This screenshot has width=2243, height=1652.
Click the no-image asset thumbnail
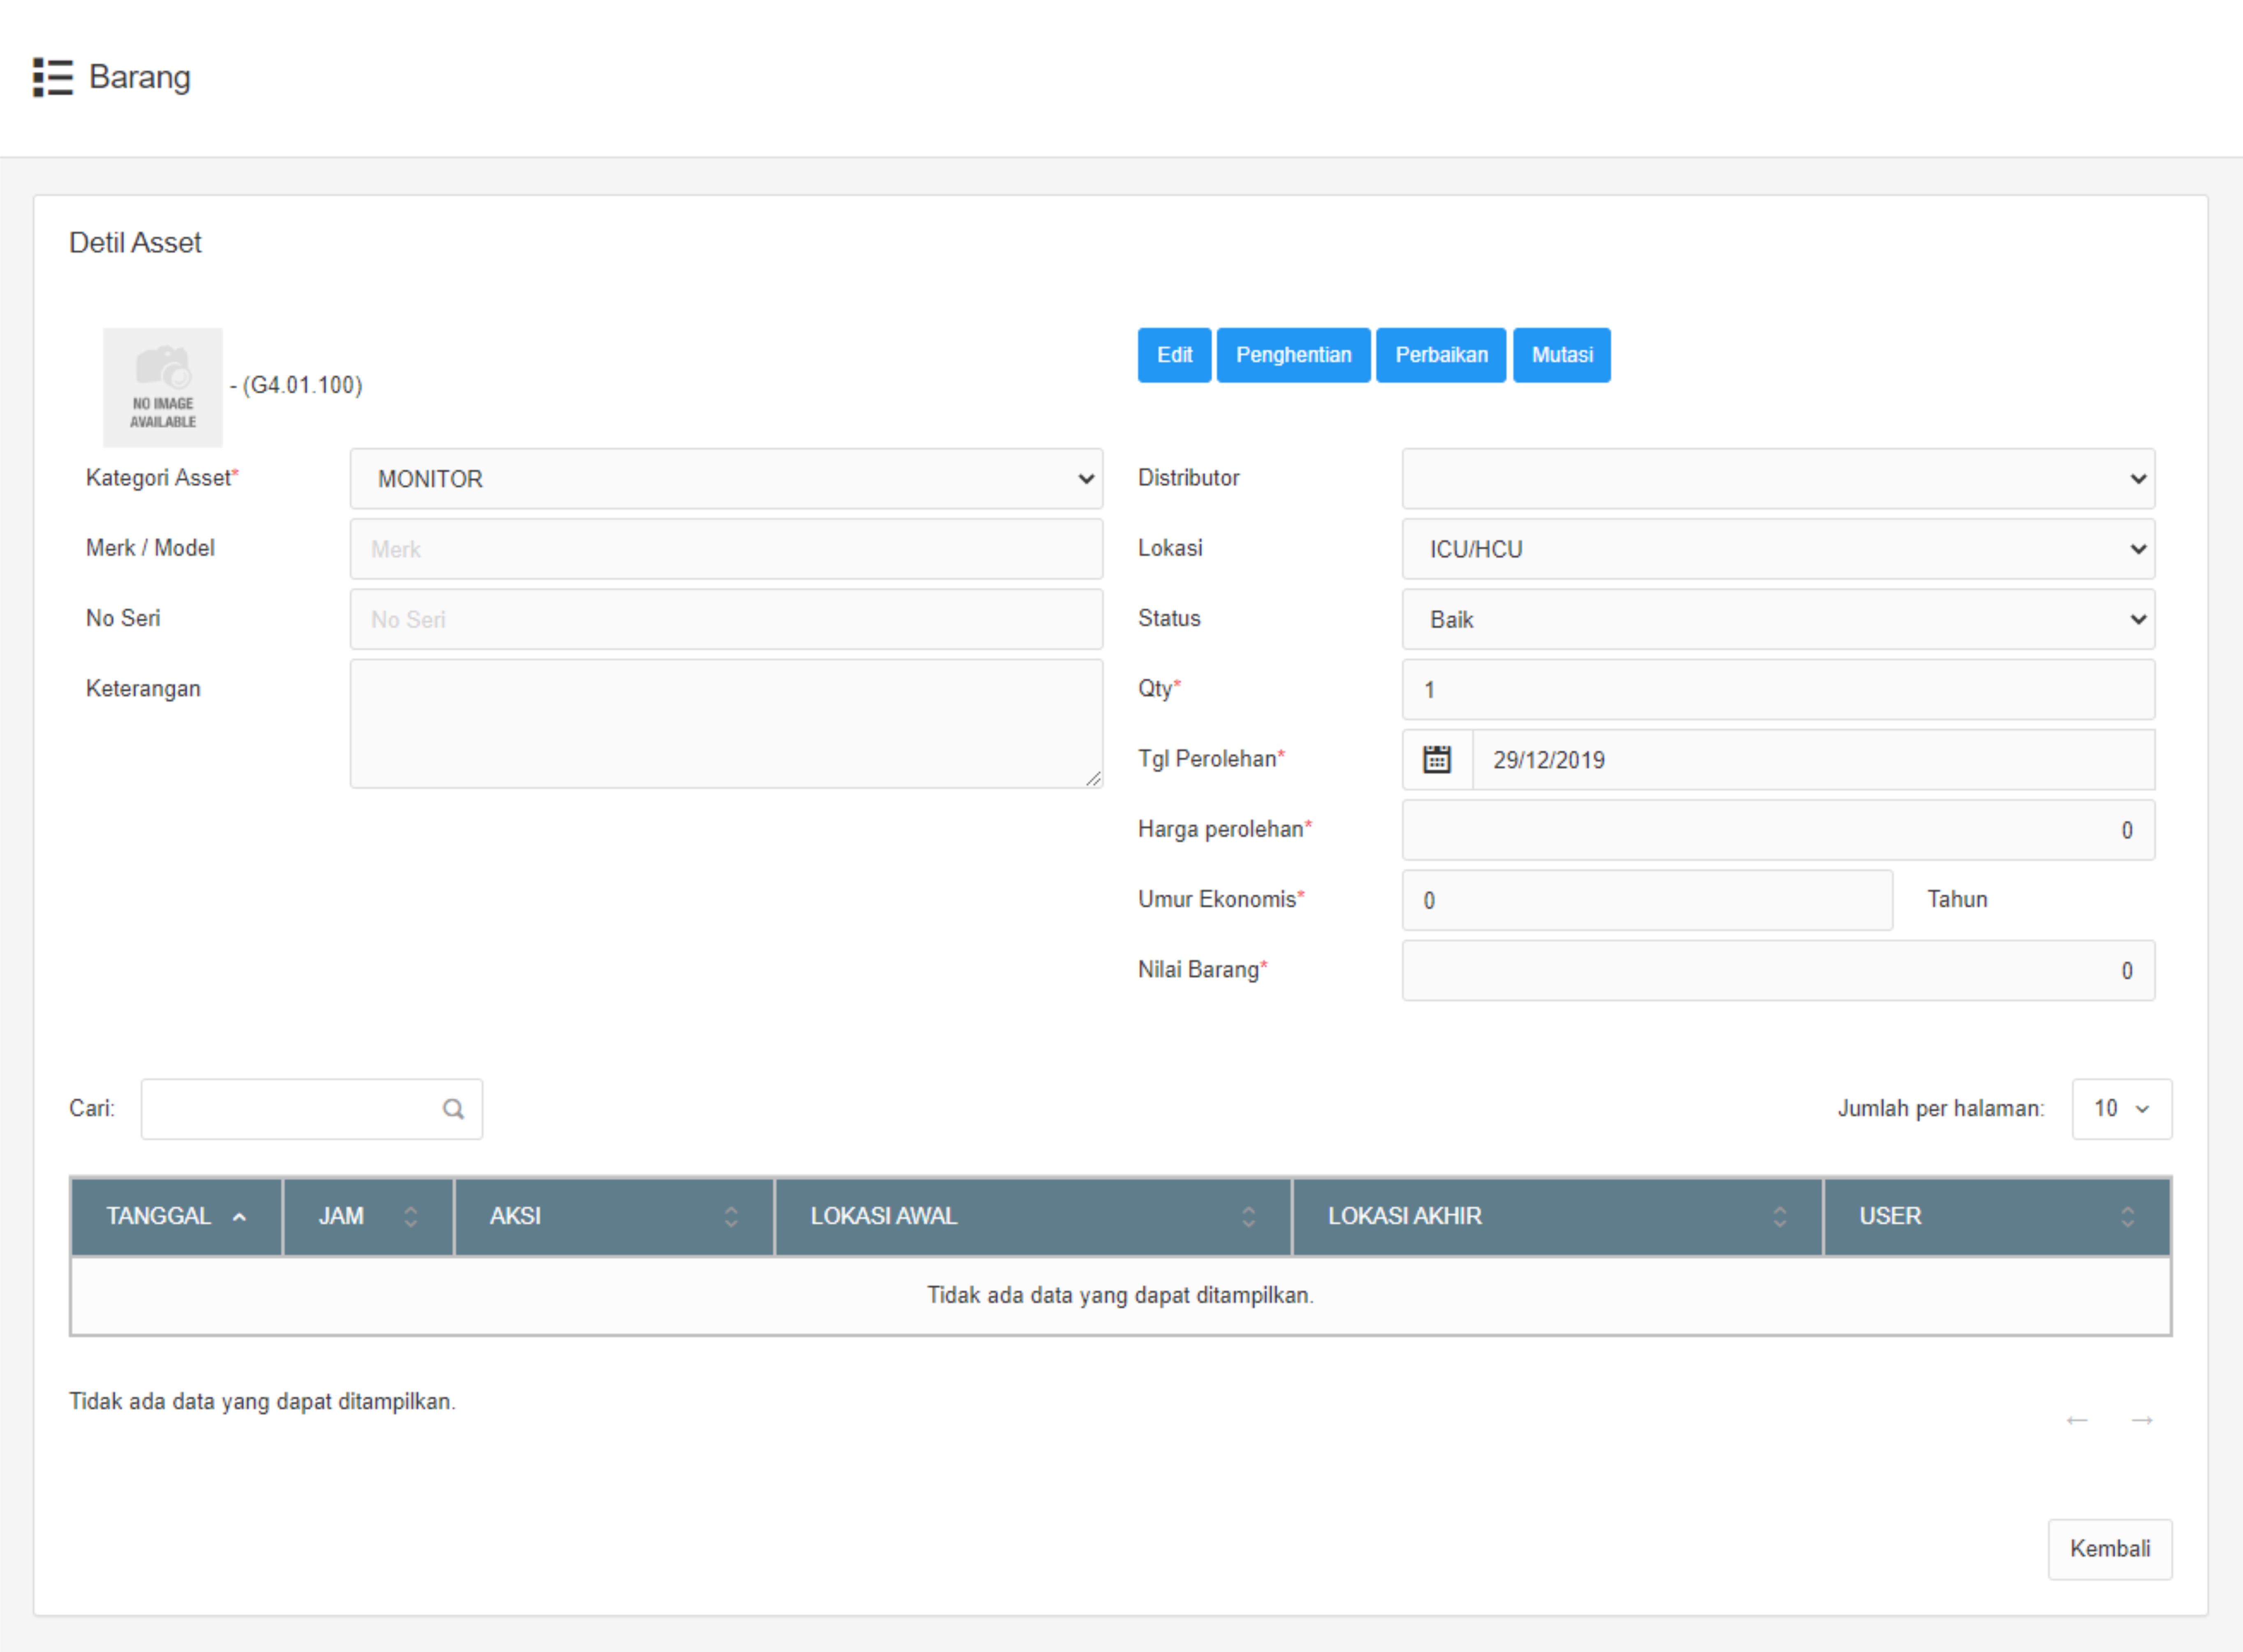tap(163, 387)
